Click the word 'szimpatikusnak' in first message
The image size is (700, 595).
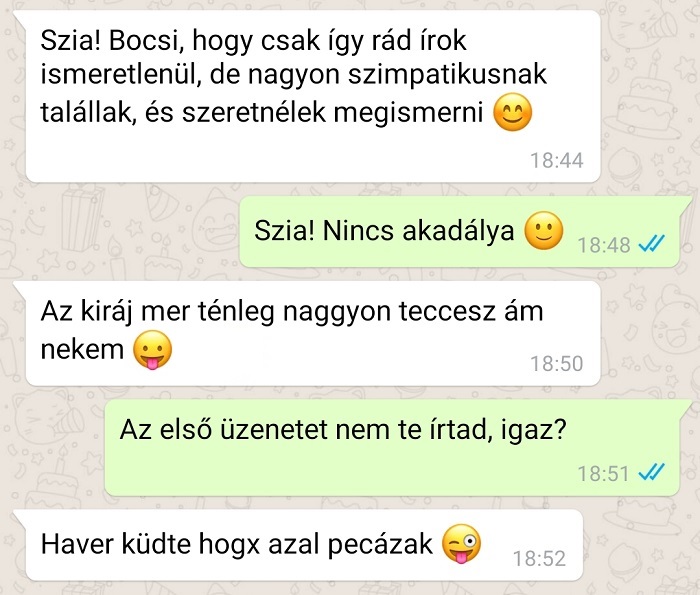click(x=447, y=76)
